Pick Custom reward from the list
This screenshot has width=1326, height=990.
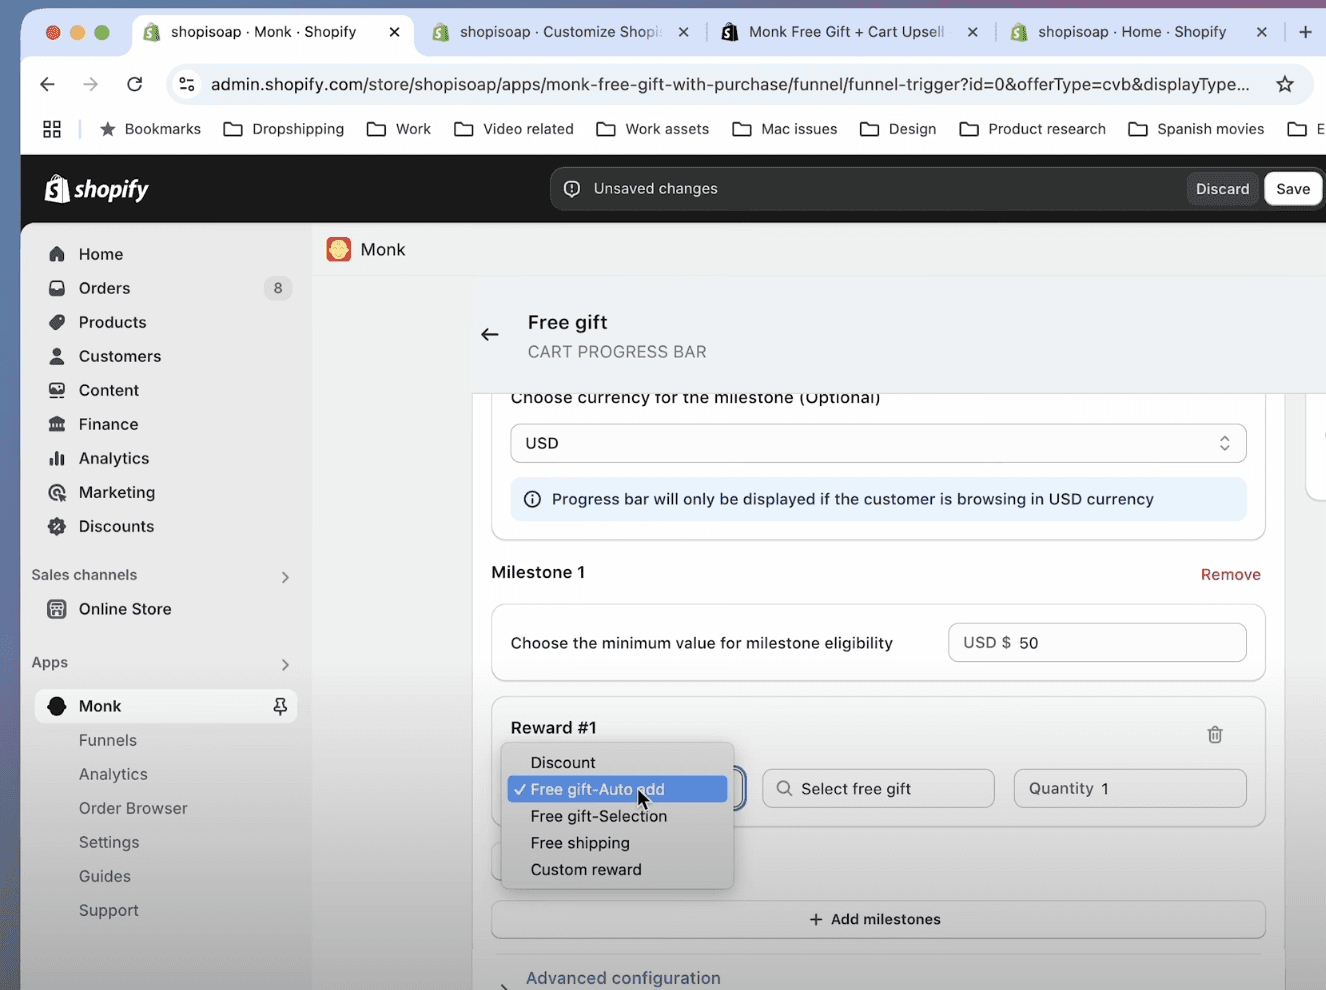[618, 870]
